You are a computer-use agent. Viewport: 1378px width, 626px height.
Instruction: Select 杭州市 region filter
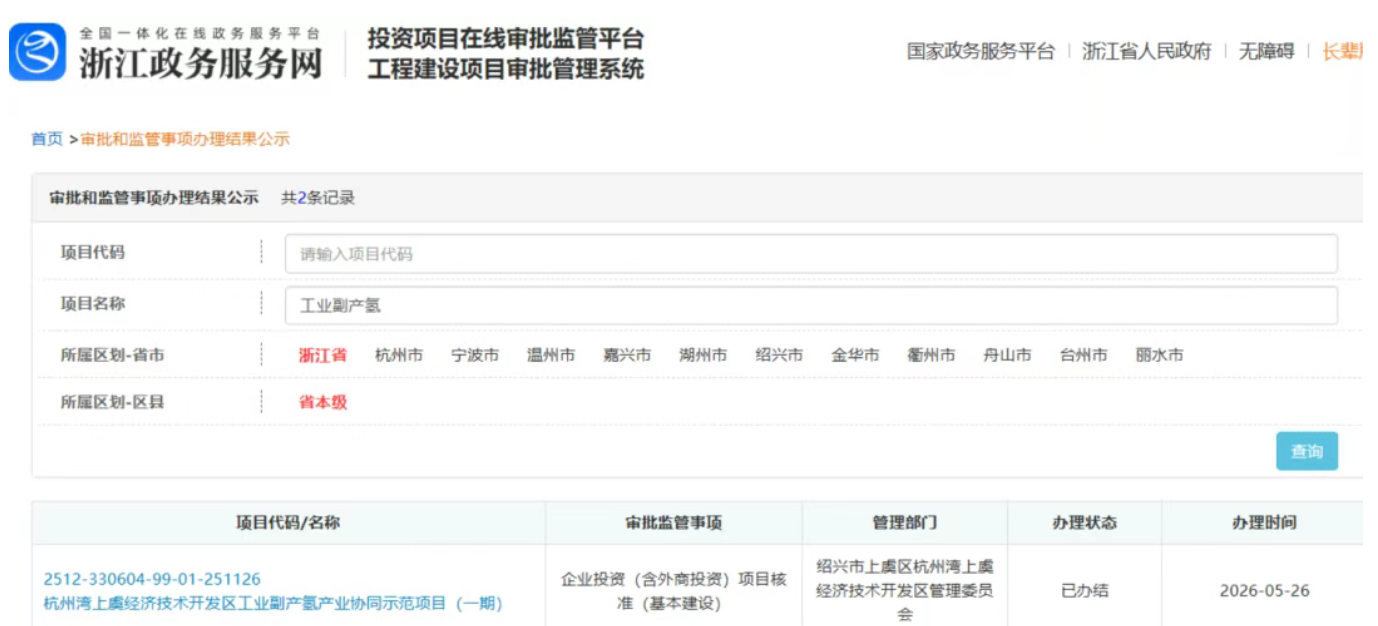(x=399, y=355)
